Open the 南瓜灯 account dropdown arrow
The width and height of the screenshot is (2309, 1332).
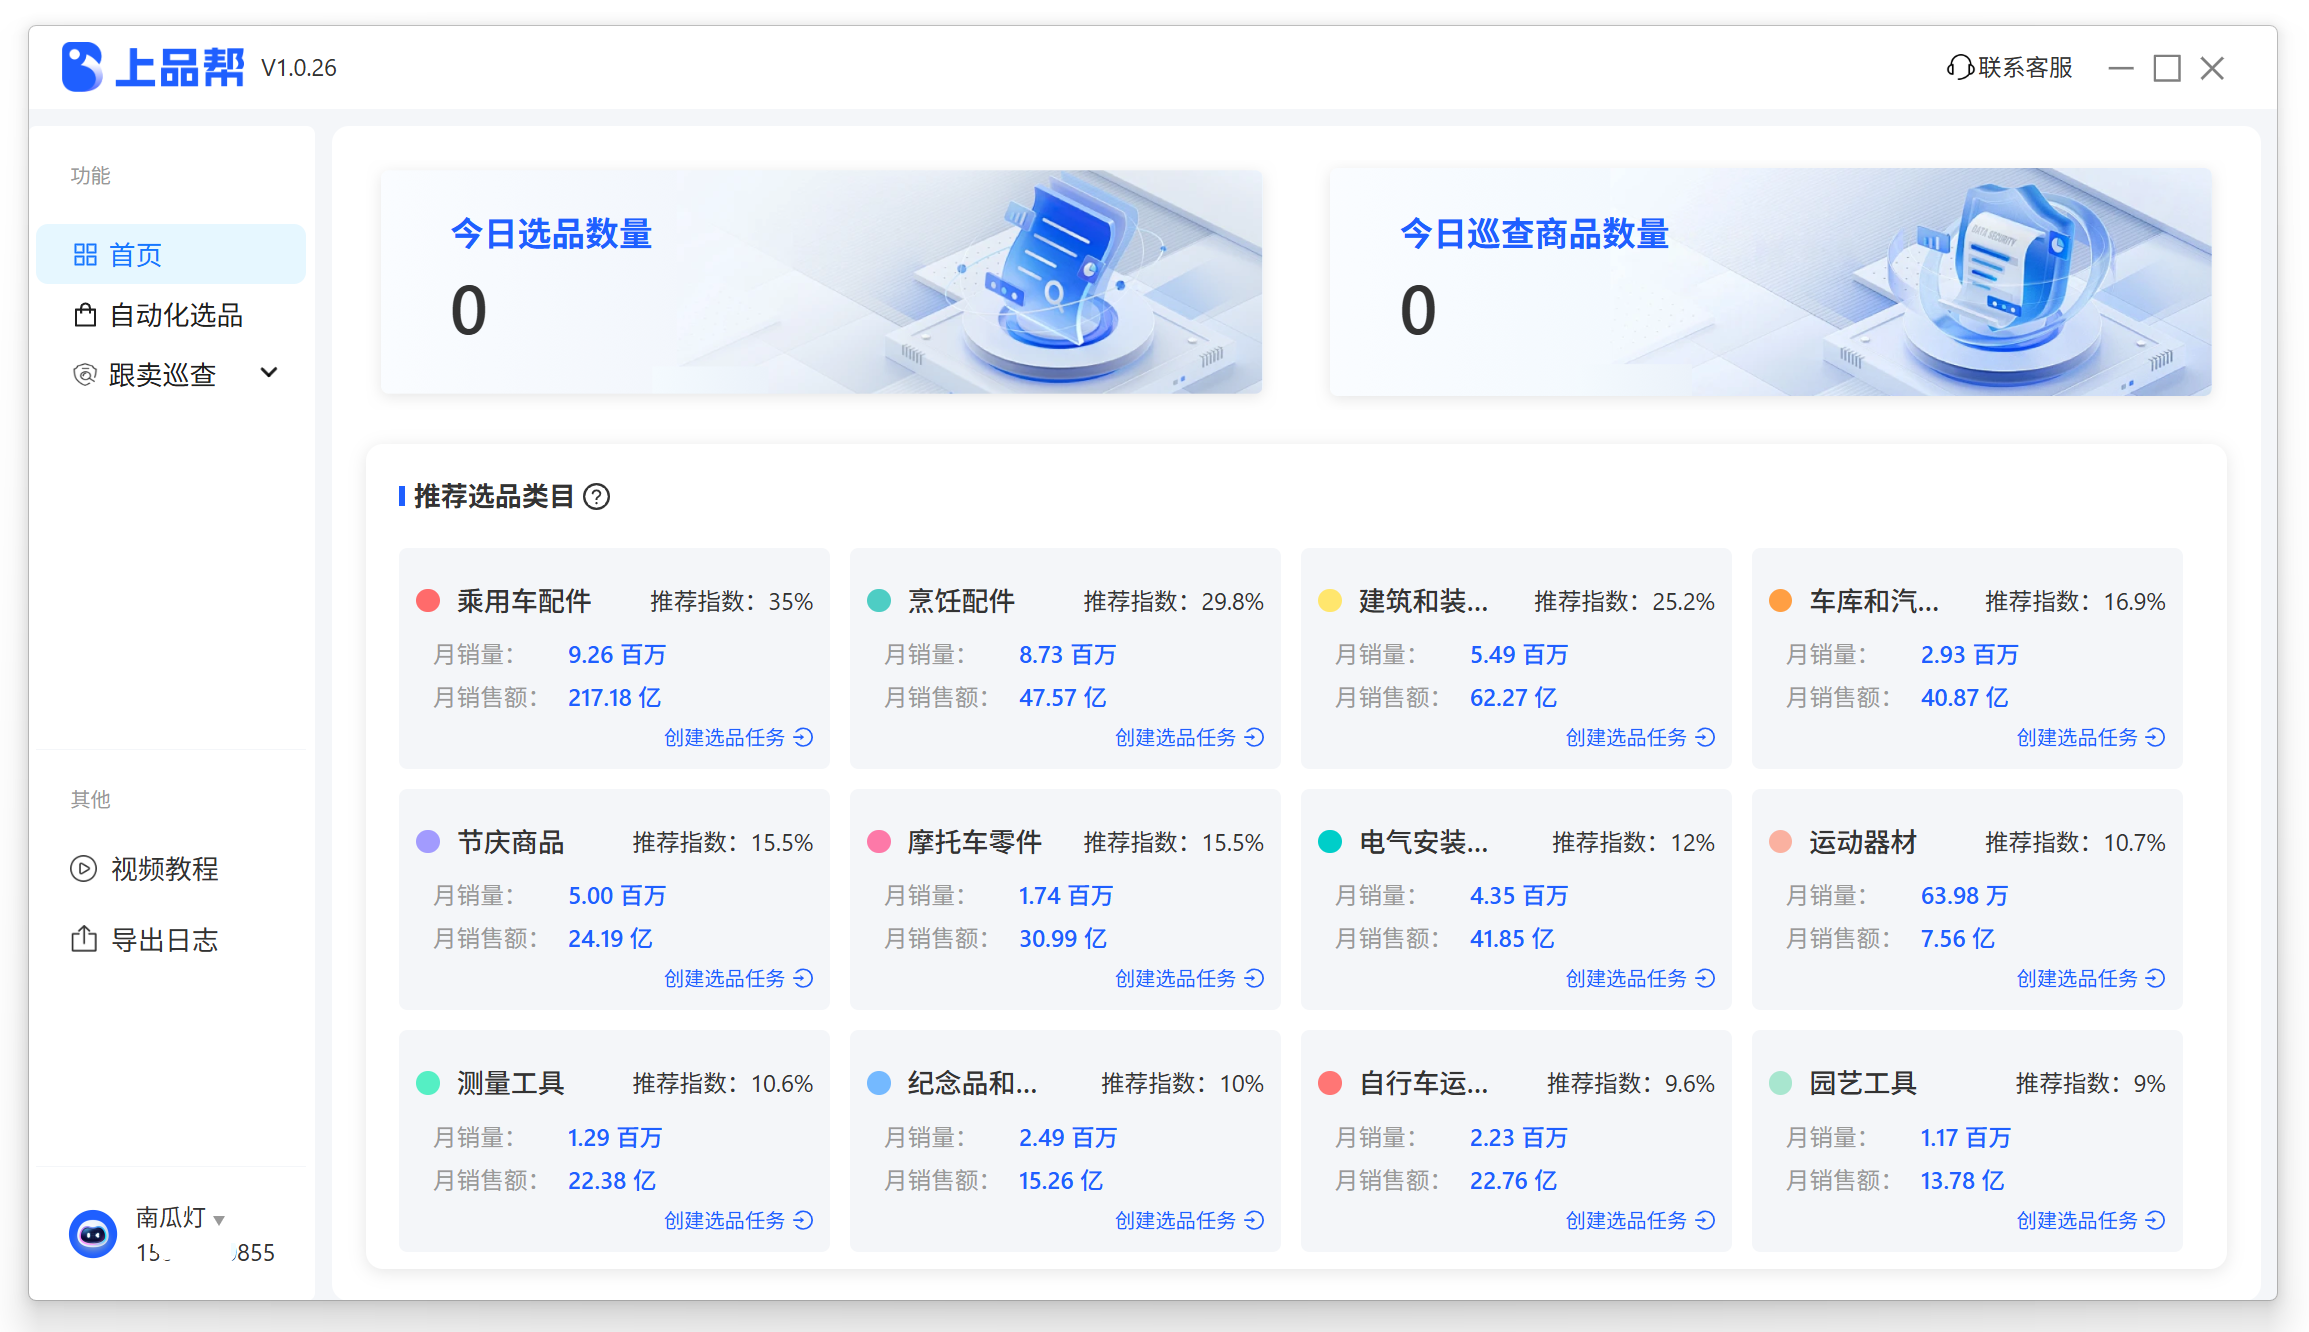[219, 1220]
